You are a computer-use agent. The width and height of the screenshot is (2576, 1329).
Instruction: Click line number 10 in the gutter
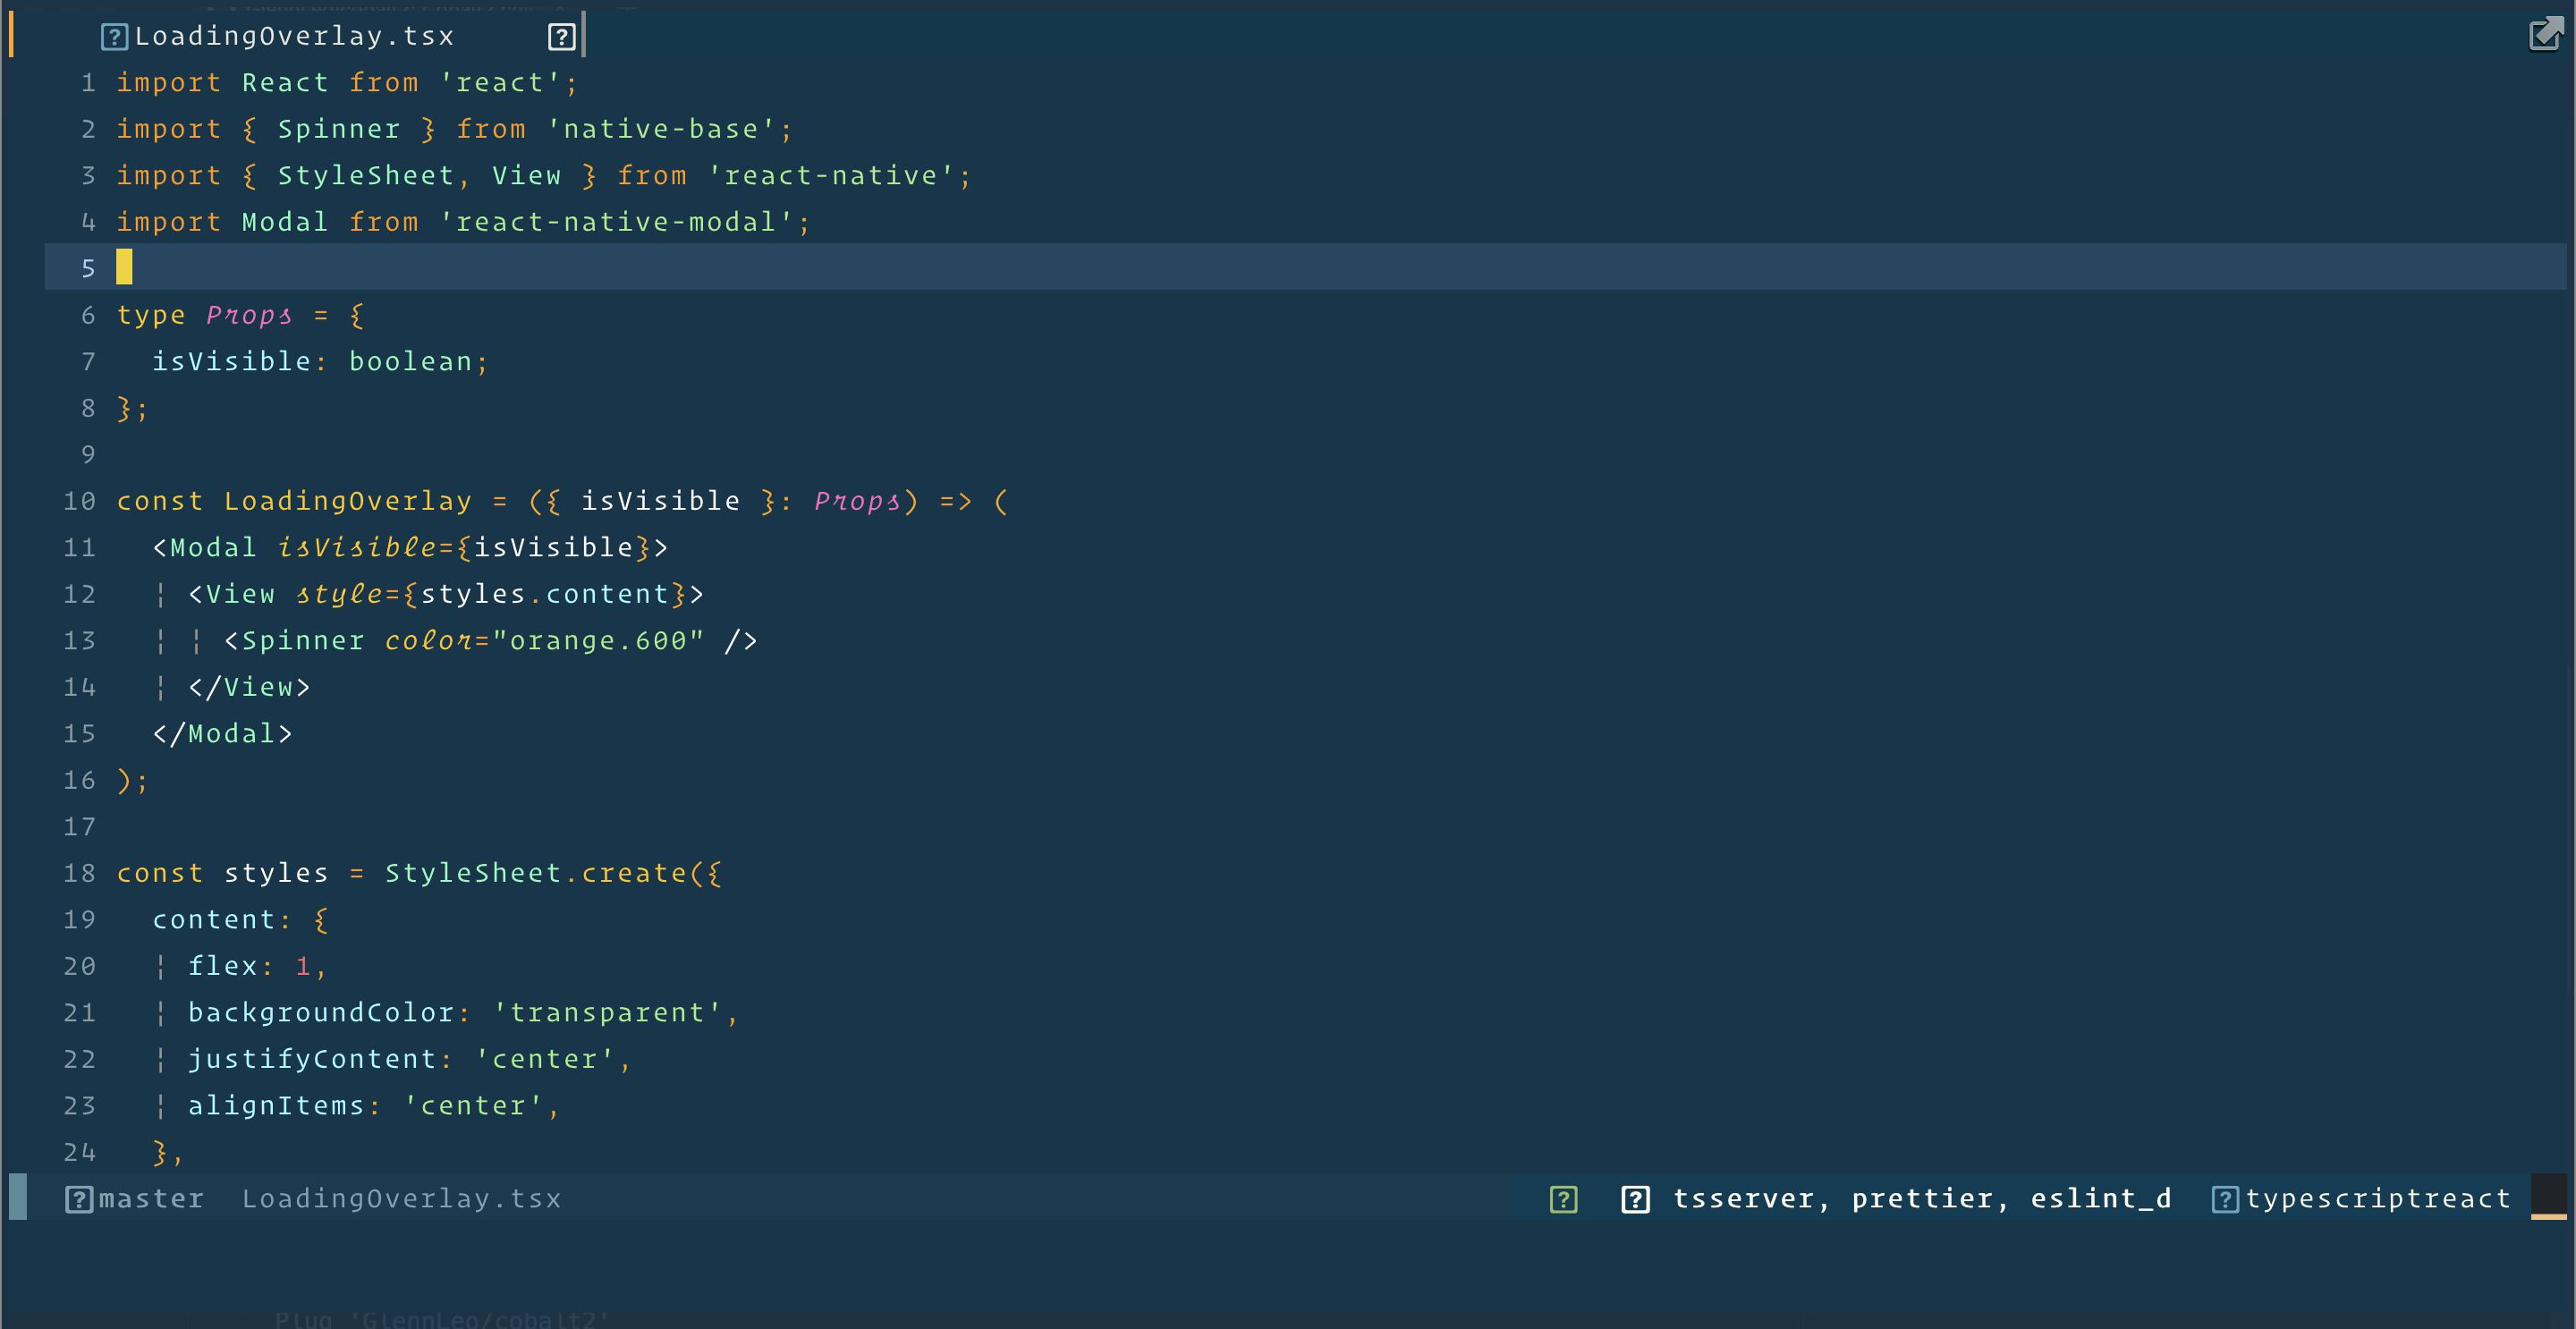(x=79, y=500)
